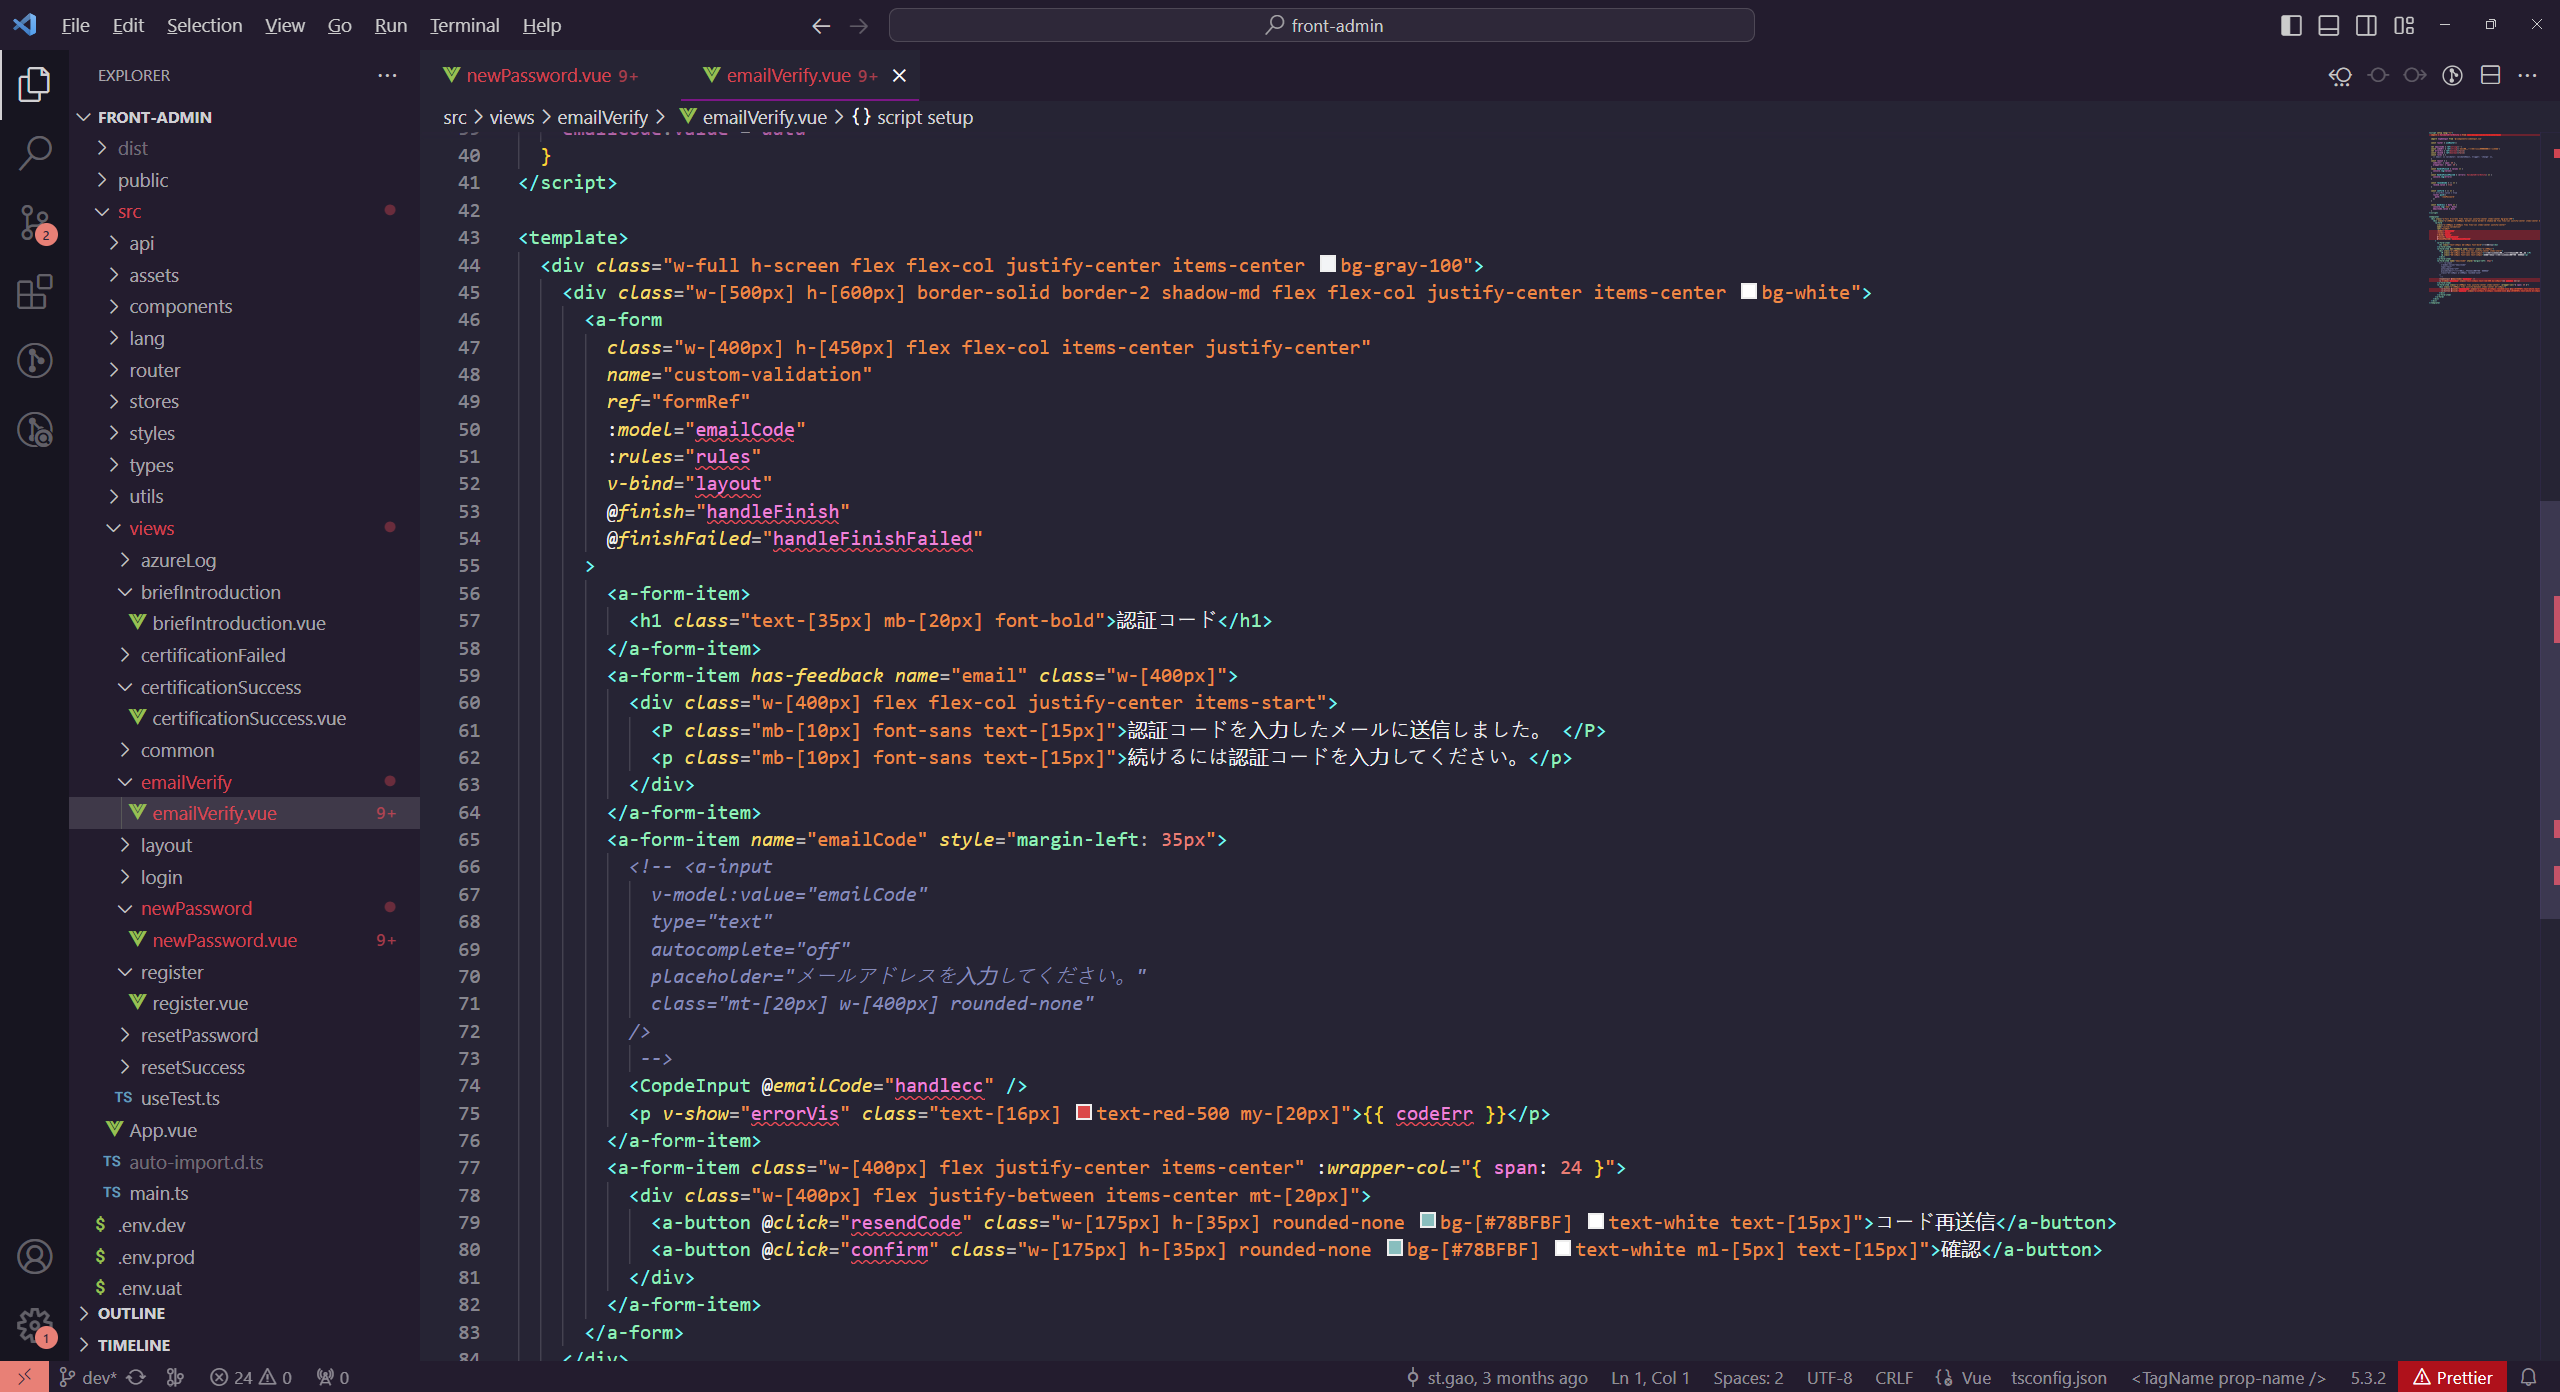Click the dev branch indicator
The height and width of the screenshot is (1392, 2560).
tap(88, 1377)
